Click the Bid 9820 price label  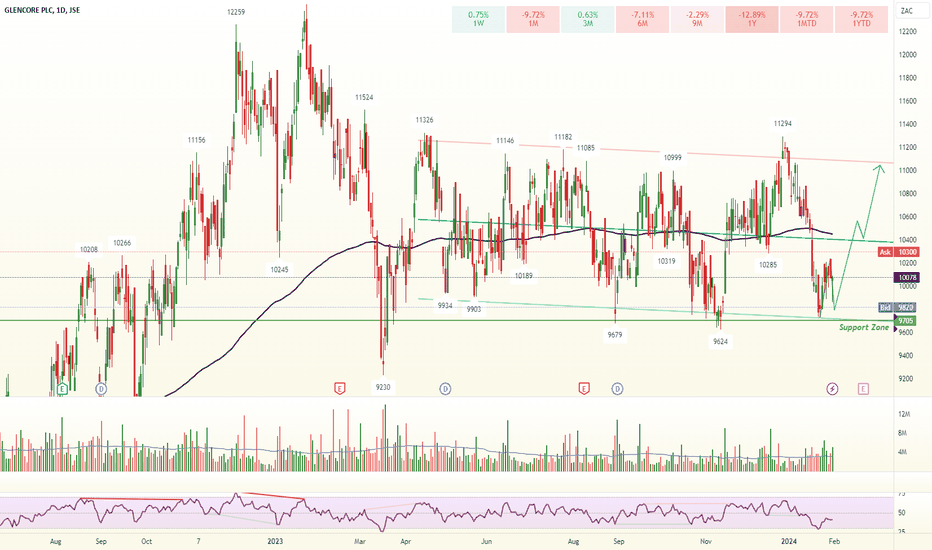click(x=898, y=307)
